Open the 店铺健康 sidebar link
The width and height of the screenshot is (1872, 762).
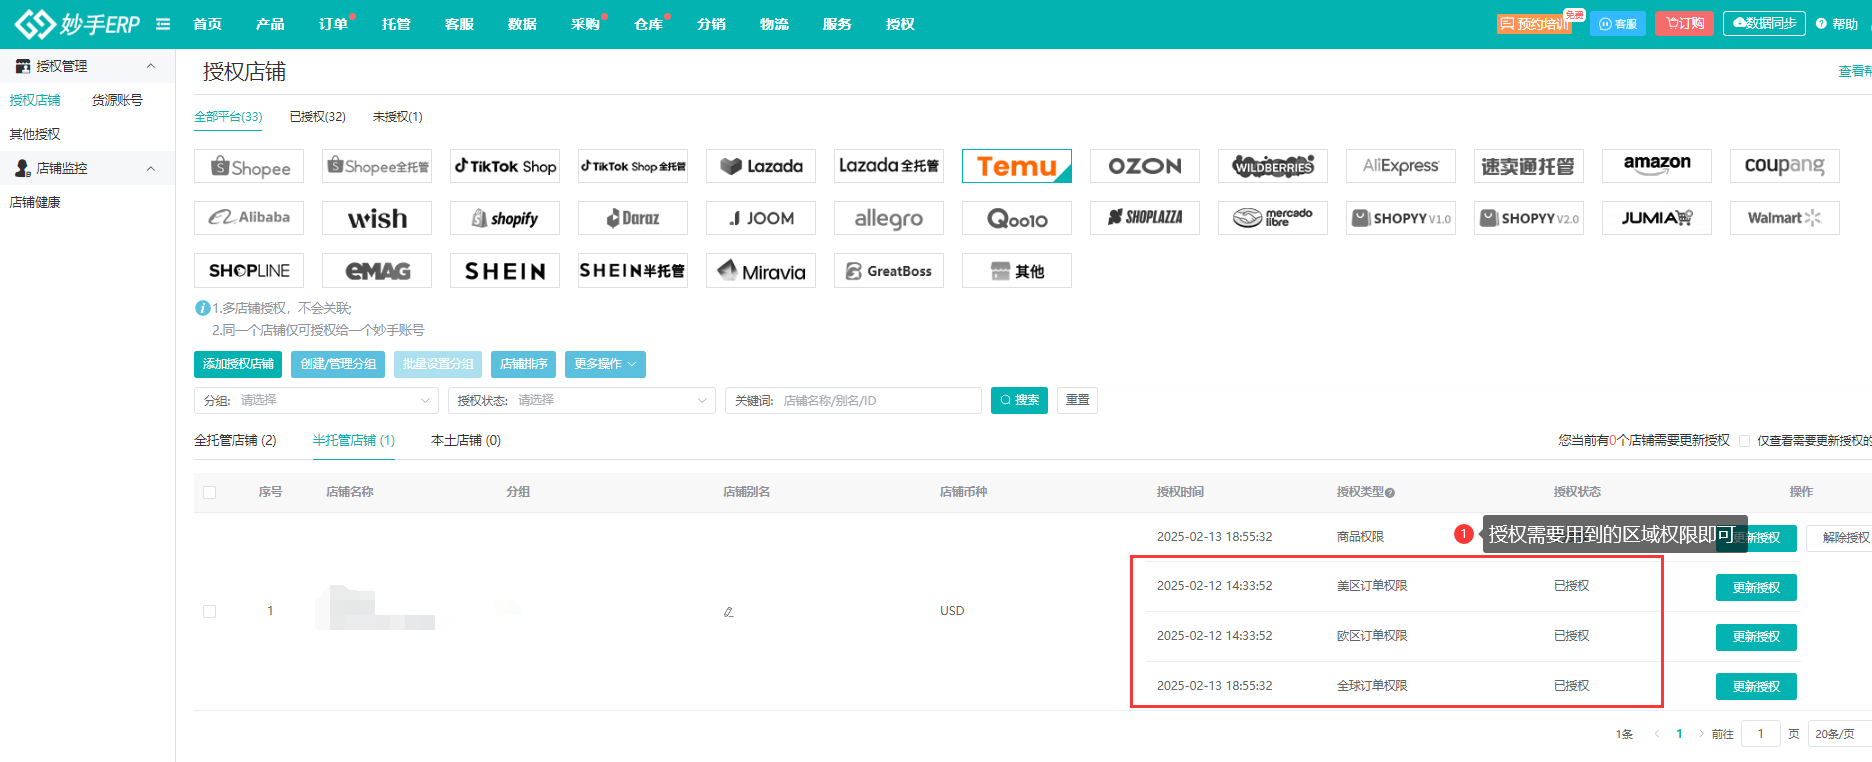35,202
